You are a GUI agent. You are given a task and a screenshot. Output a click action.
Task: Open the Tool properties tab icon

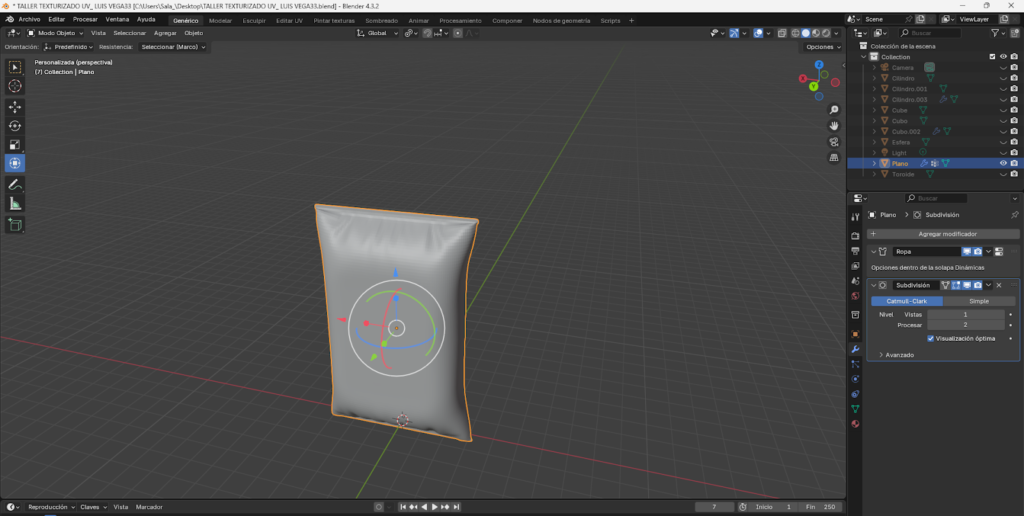(855, 217)
